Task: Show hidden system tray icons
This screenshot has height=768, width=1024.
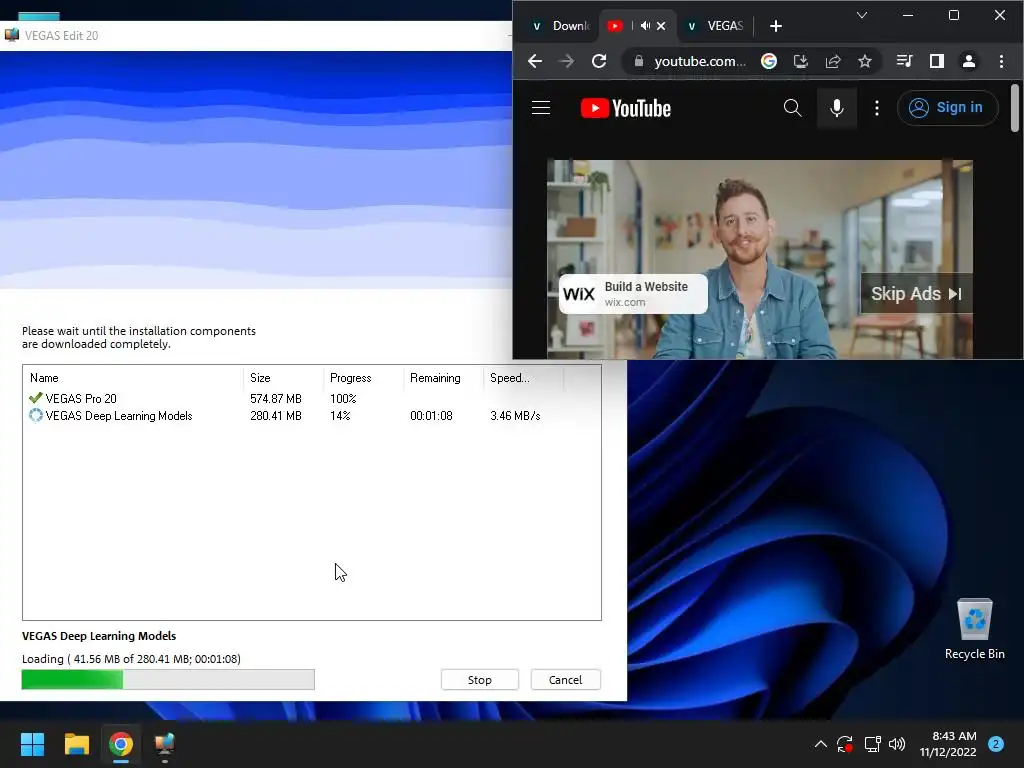Action: (x=820, y=744)
